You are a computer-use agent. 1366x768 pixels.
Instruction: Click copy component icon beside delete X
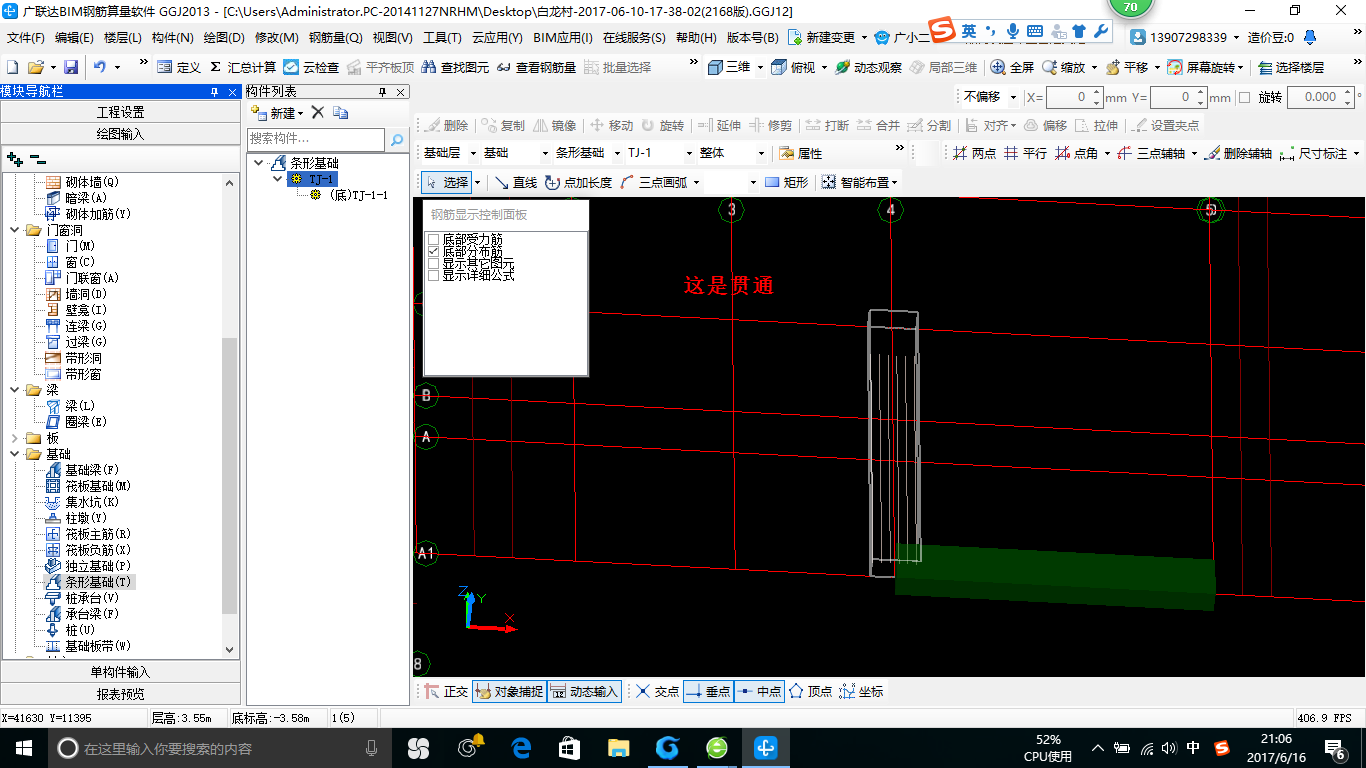pos(341,112)
